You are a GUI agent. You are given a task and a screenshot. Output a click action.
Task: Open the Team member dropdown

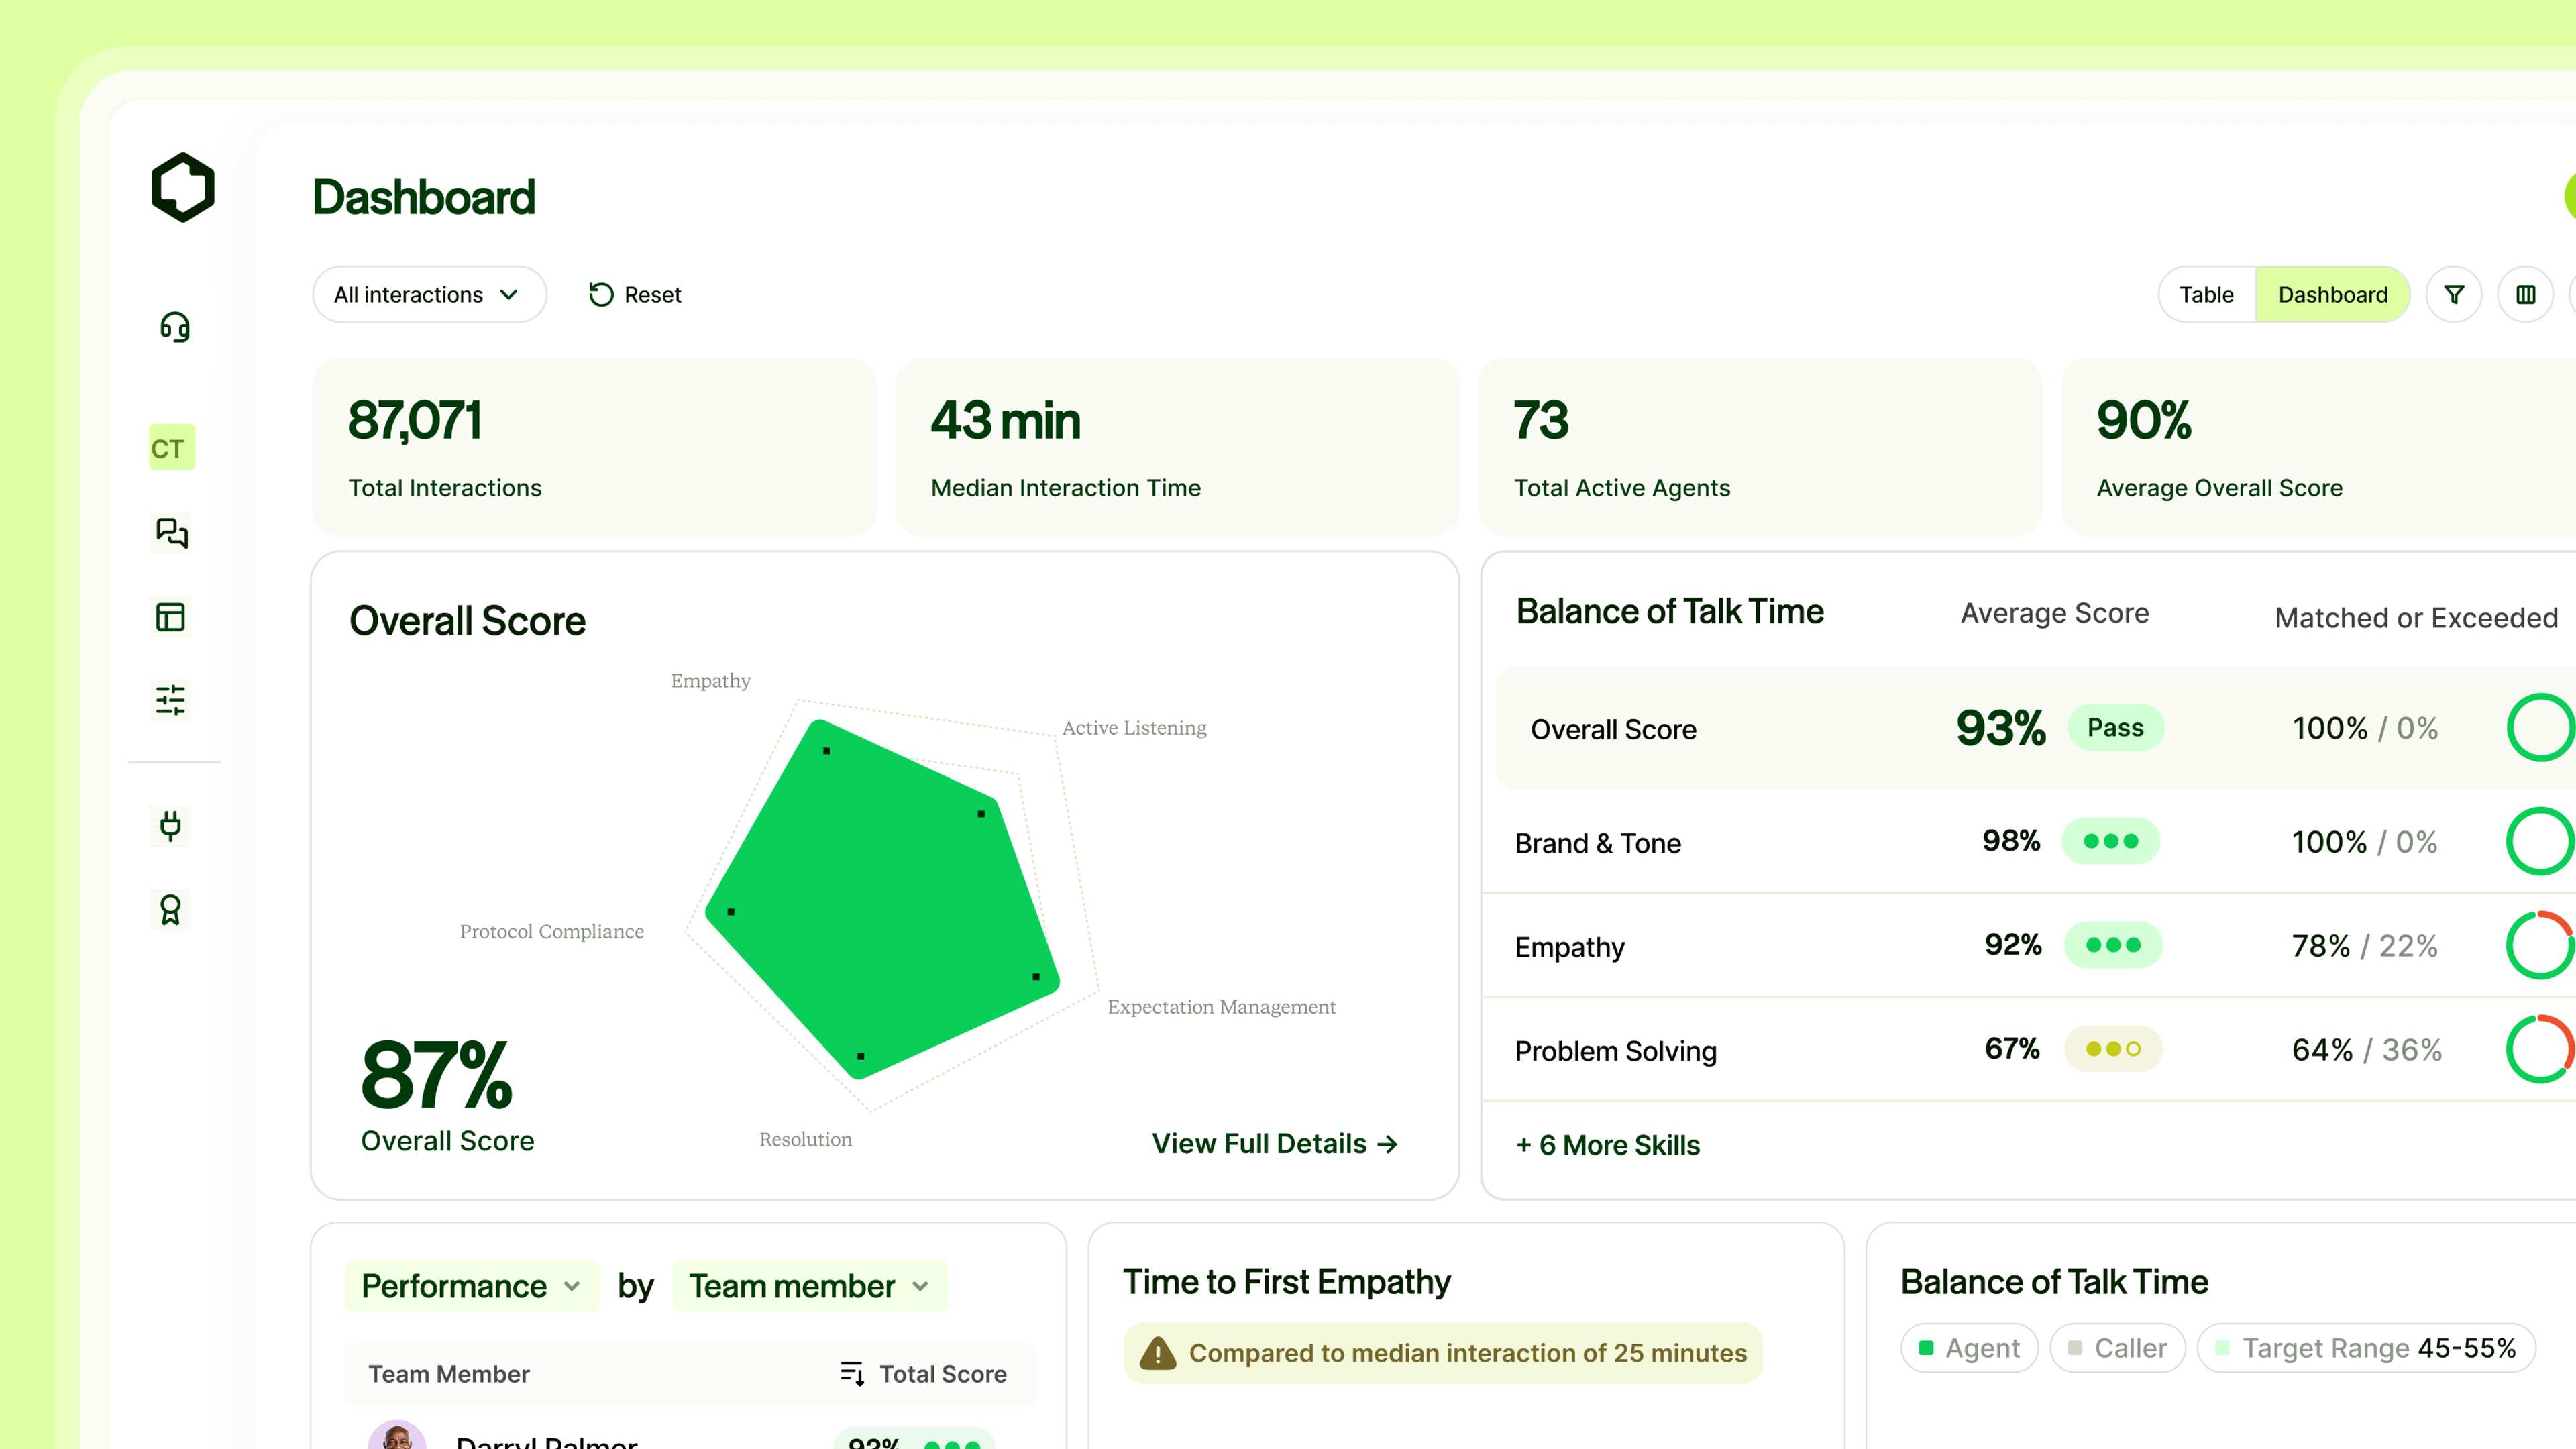click(x=809, y=1286)
